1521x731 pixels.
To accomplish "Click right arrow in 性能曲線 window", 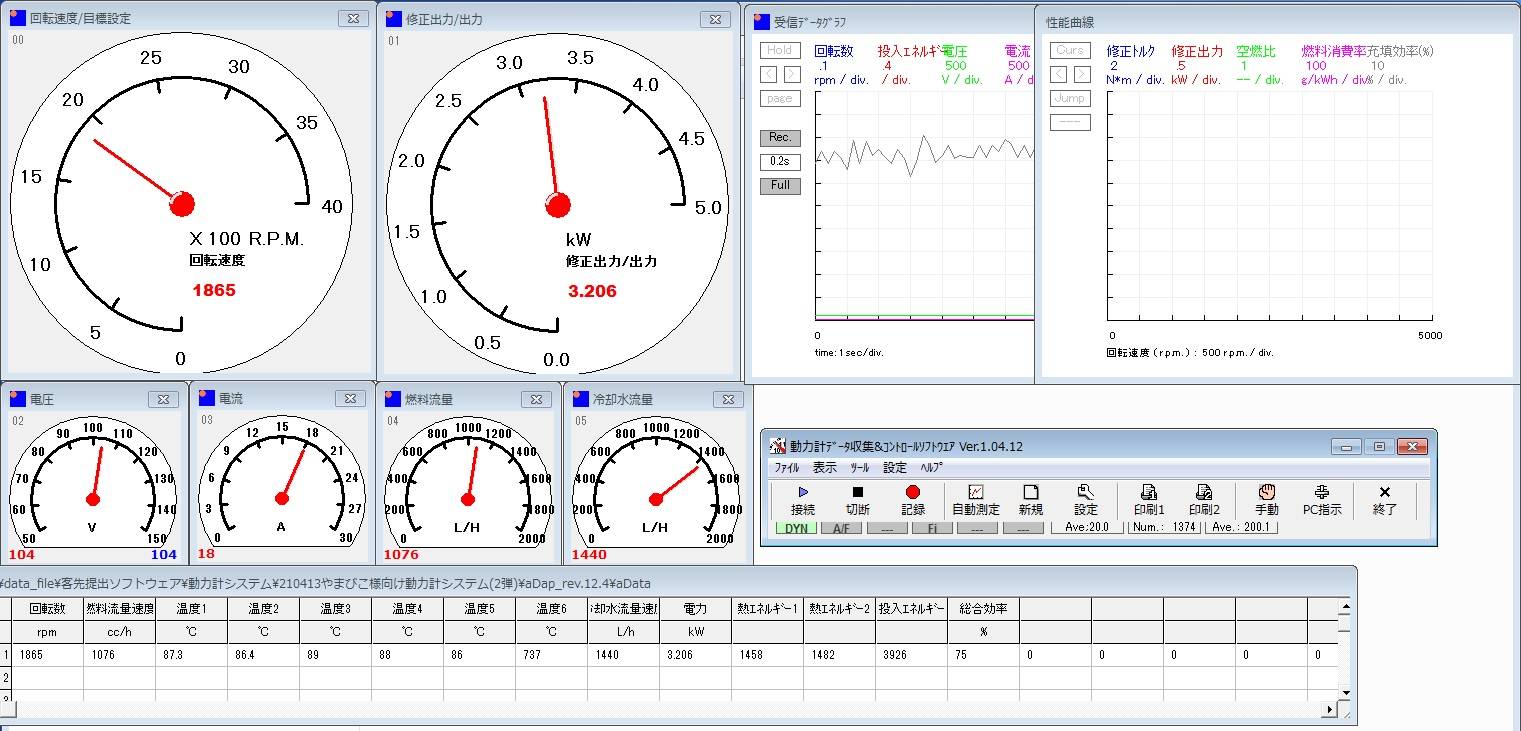I will pyautogui.click(x=1082, y=74).
